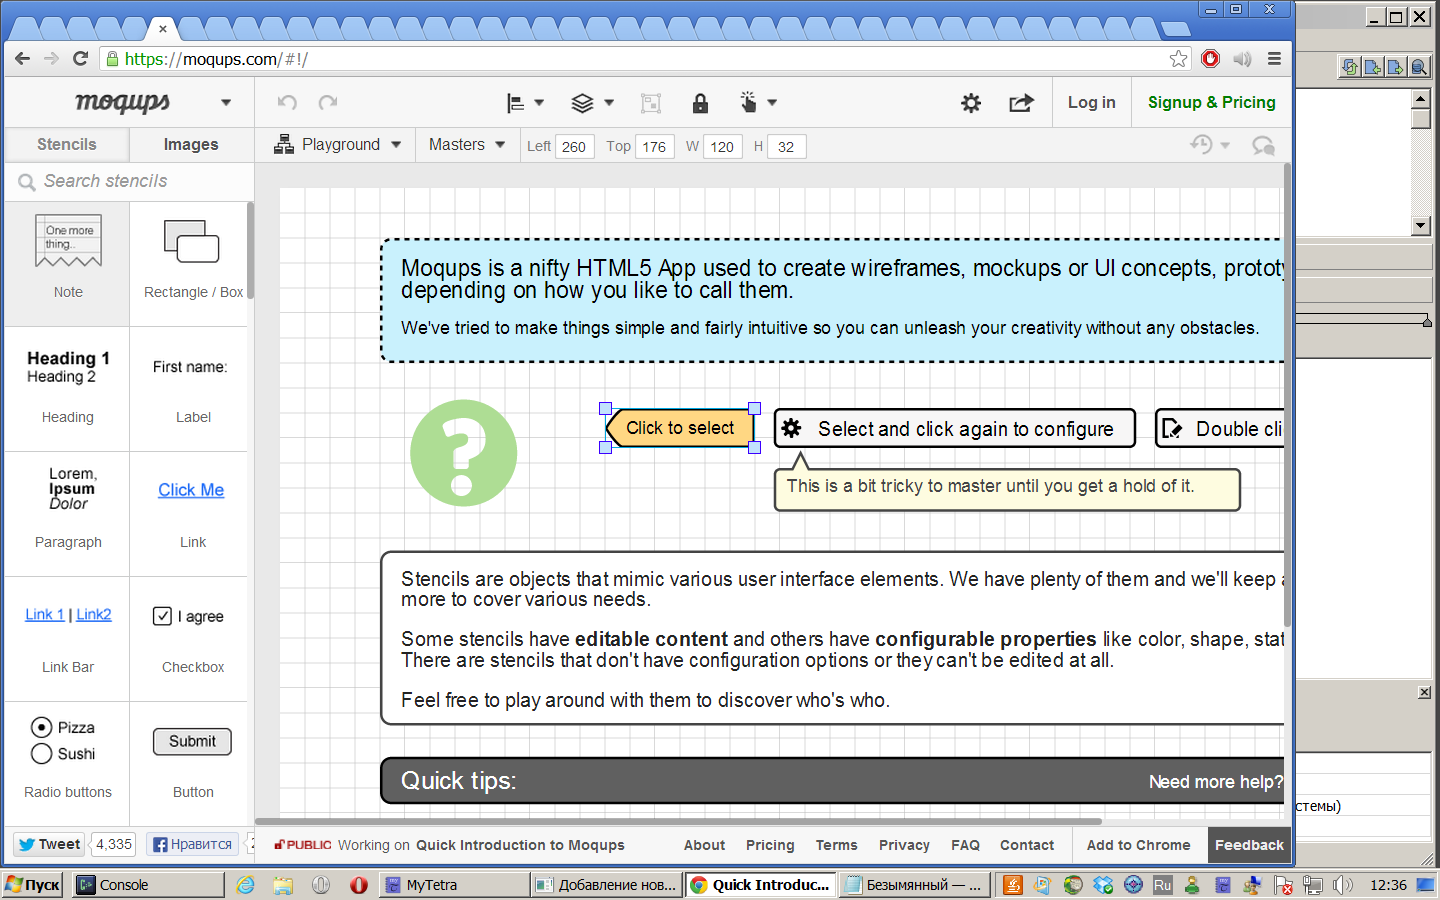This screenshot has width=1440, height=900.
Task: Click the volume speaker tray icon
Action: 1343,885
